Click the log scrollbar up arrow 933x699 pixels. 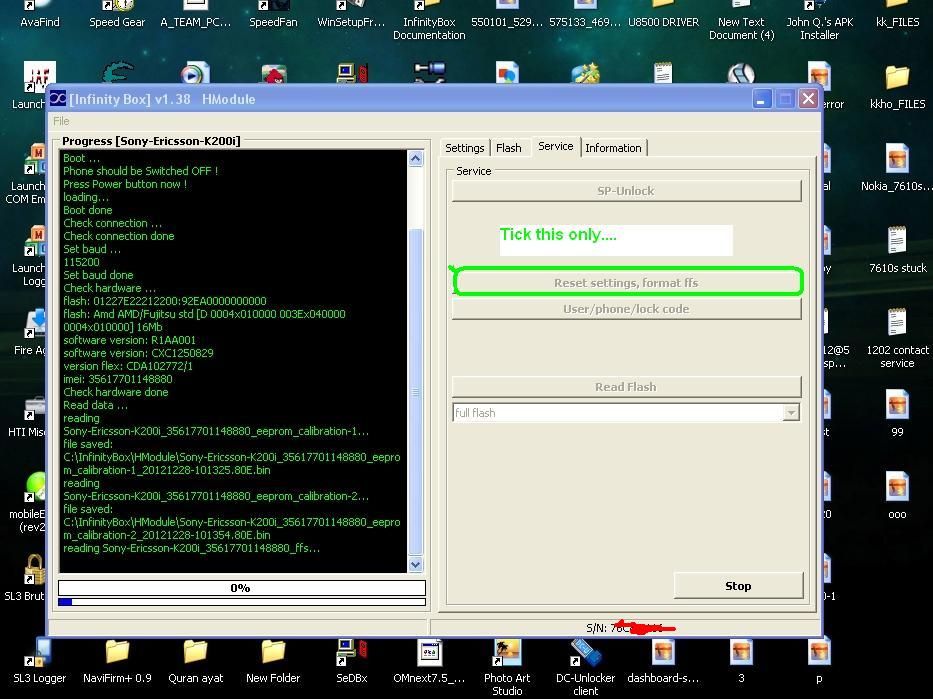415,159
